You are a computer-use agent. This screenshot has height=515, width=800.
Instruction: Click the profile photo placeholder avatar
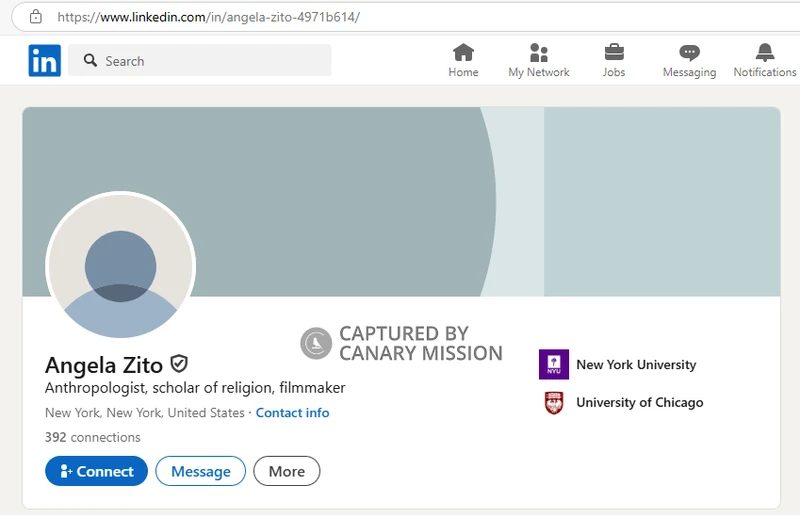[x=121, y=267]
